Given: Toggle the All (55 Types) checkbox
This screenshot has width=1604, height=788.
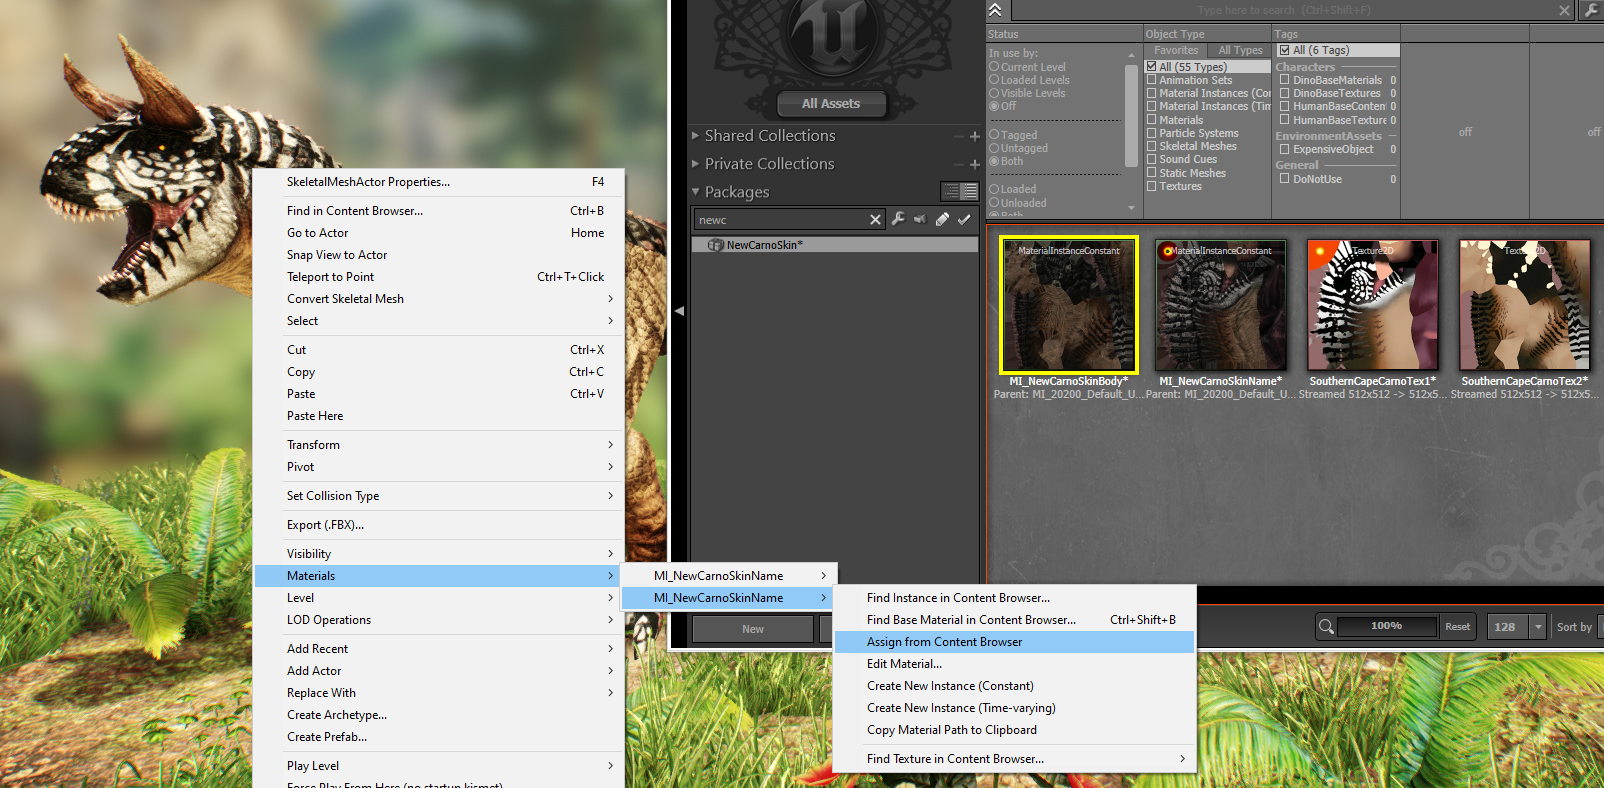Looking at the screenshot, I should coord(1152,67).
